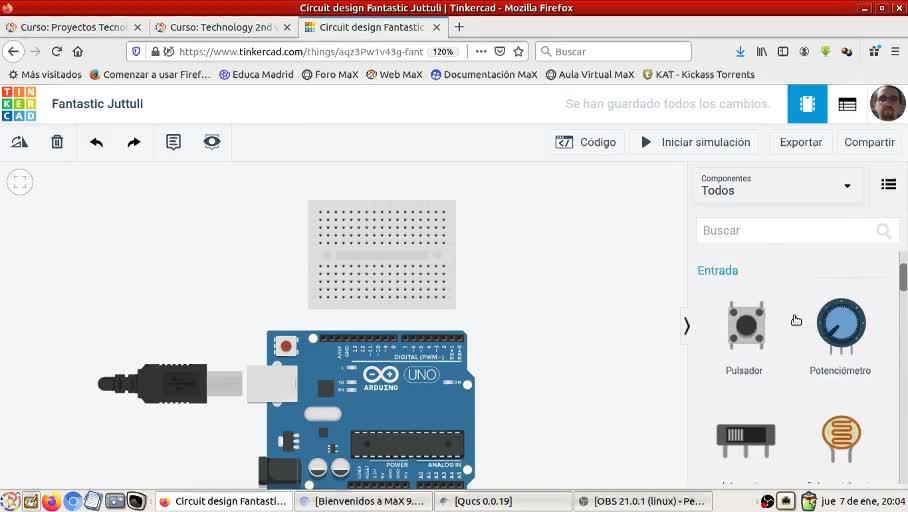
Task: Switch to Curso: Proyectos Tecno tab
Action: pyautogui.click(x=74, y=27)
